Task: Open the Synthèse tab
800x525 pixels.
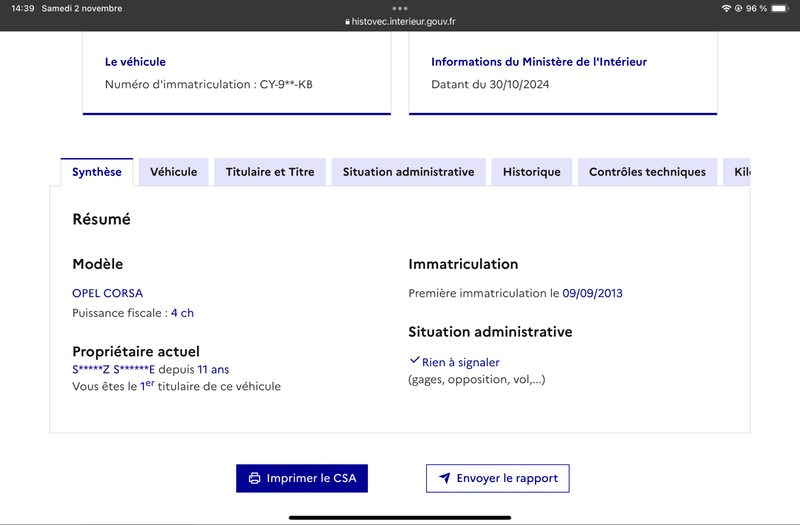Action: coord(96,172)
